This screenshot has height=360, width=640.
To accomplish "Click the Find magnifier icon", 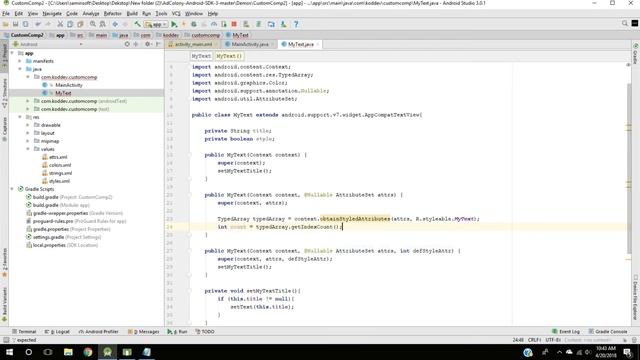I will click(x=93, y=24).
